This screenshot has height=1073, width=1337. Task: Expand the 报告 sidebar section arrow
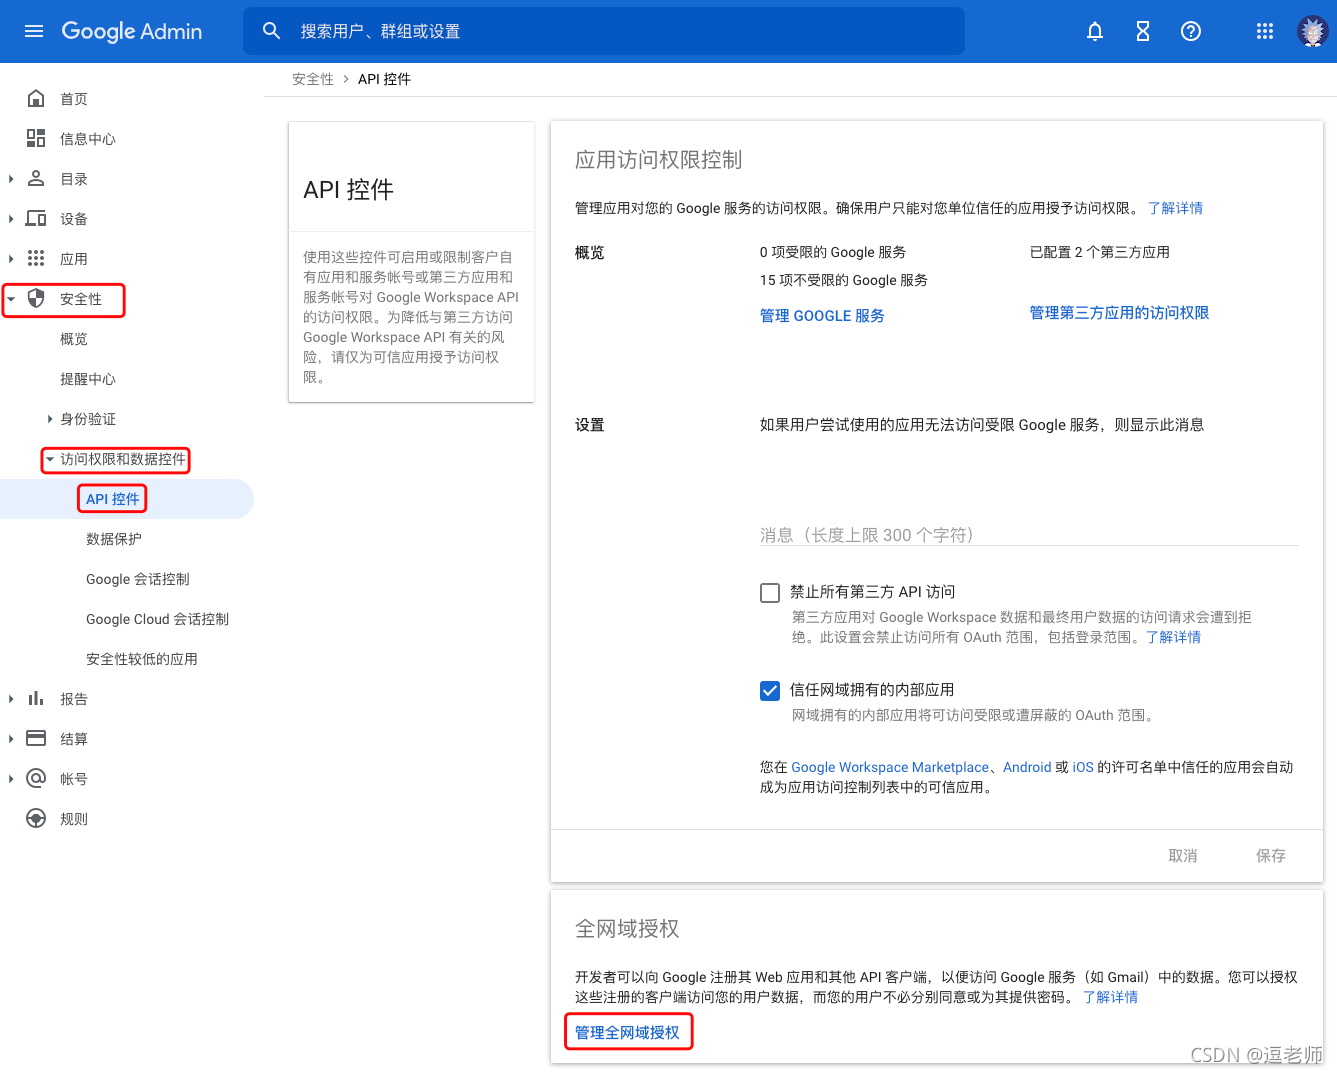pyautogui.click(x=11, y=699)
